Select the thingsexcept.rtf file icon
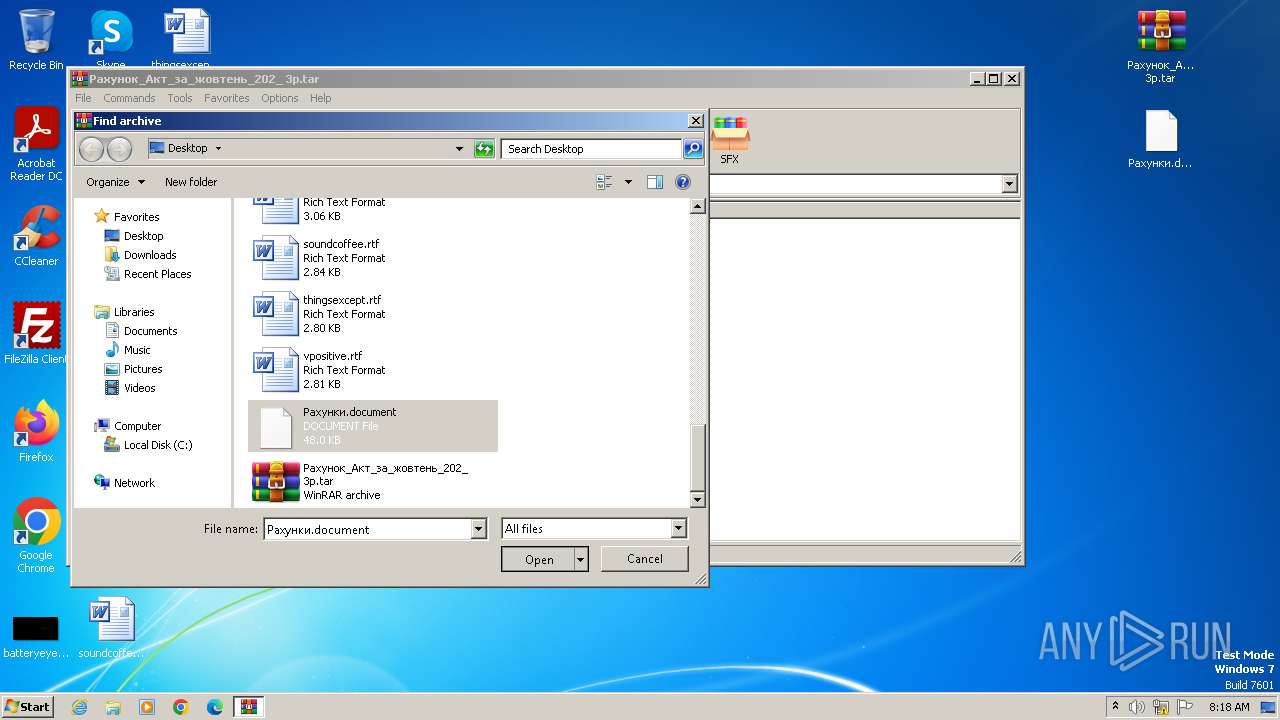The image size is (1280, 720). click(276, 314)
